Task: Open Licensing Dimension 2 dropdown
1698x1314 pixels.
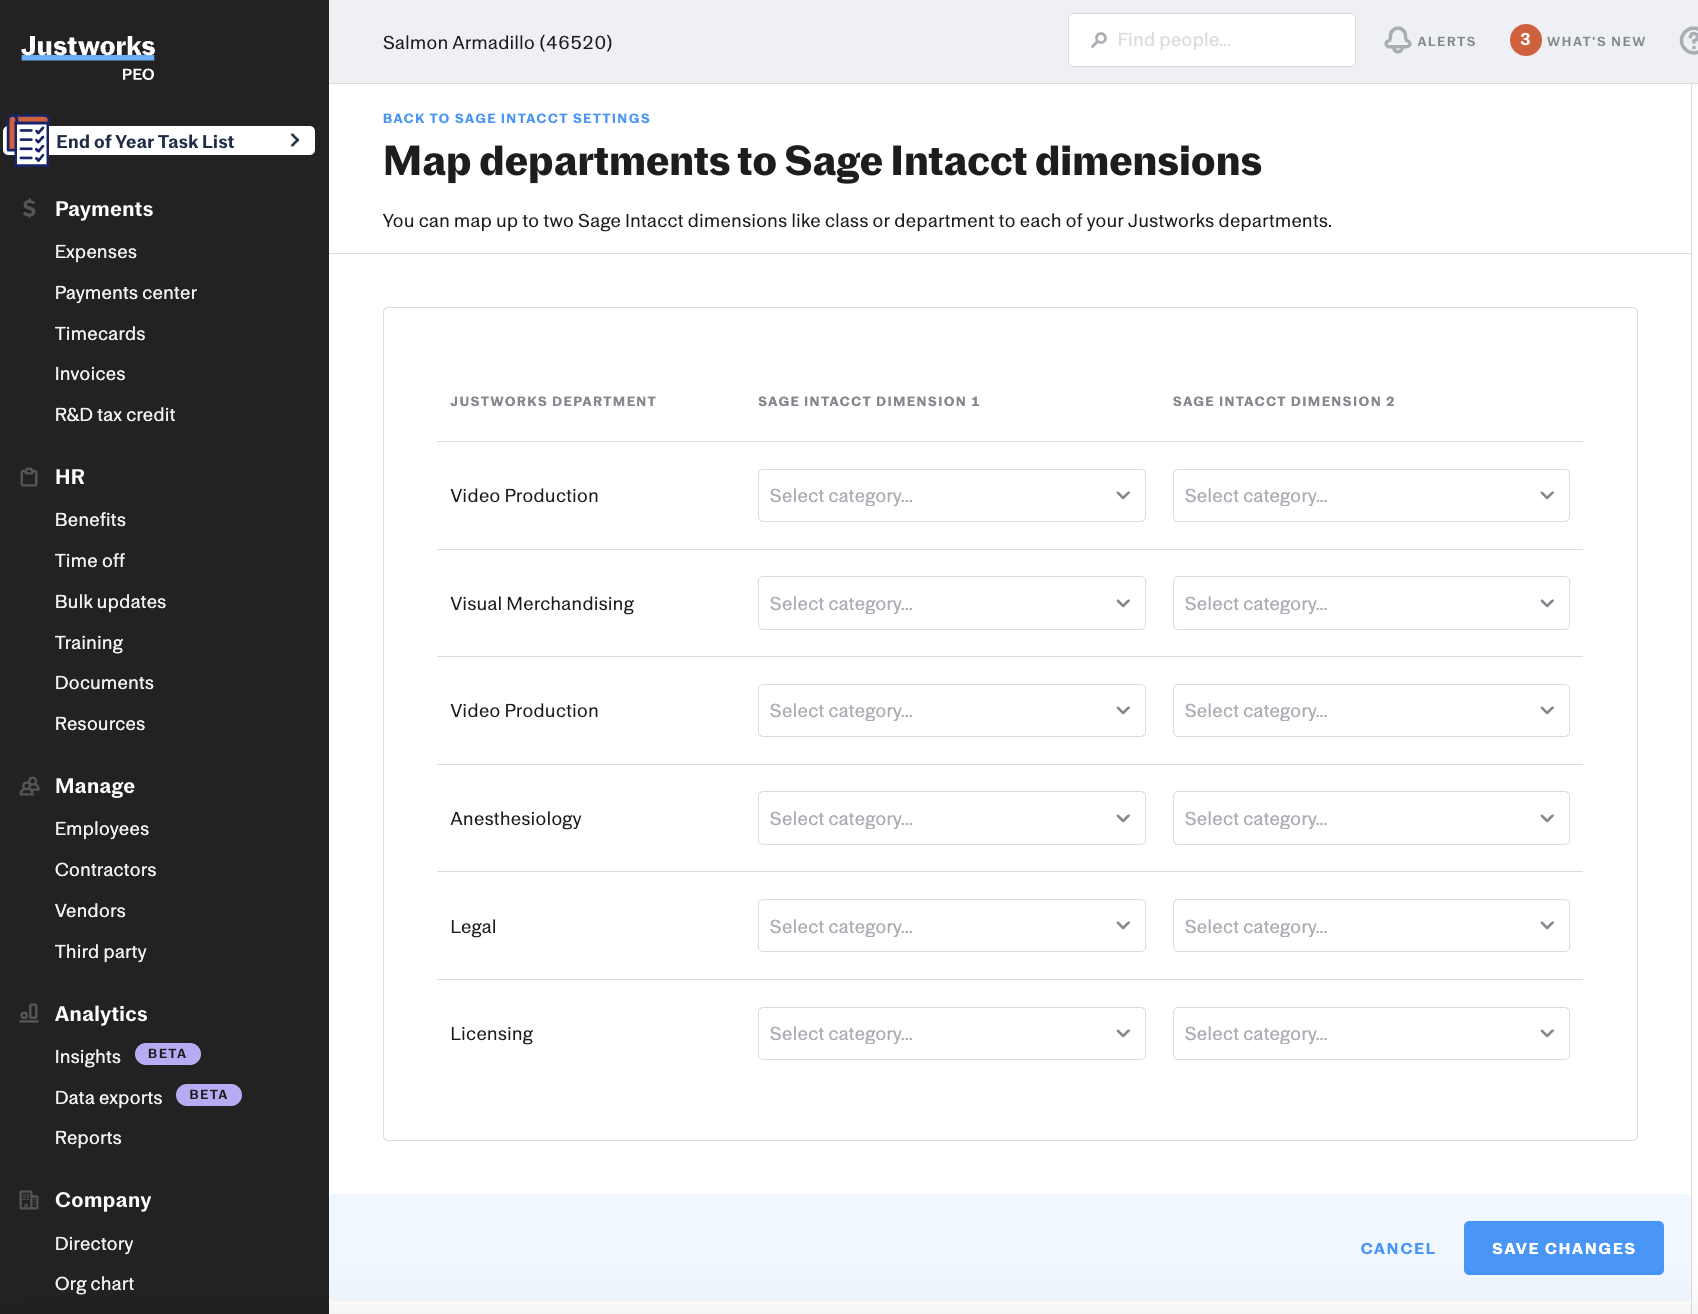Action: tap(1371, 1033)
